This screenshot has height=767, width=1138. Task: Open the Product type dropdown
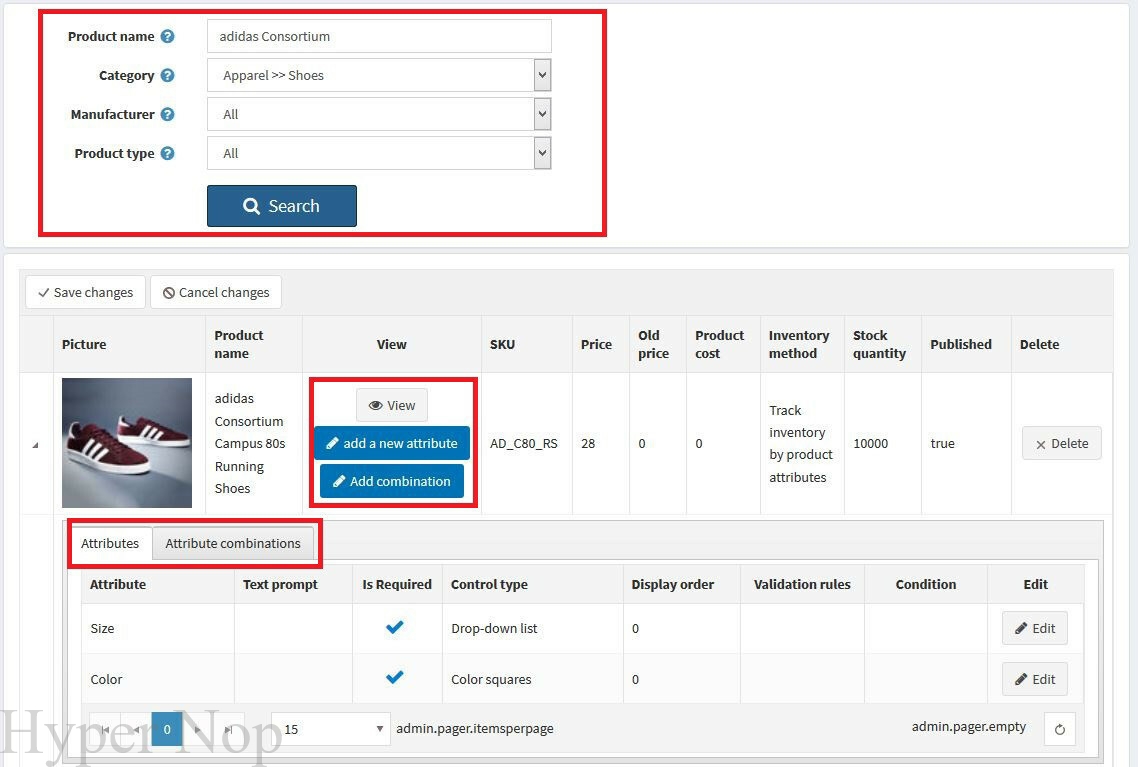(379, 153)
